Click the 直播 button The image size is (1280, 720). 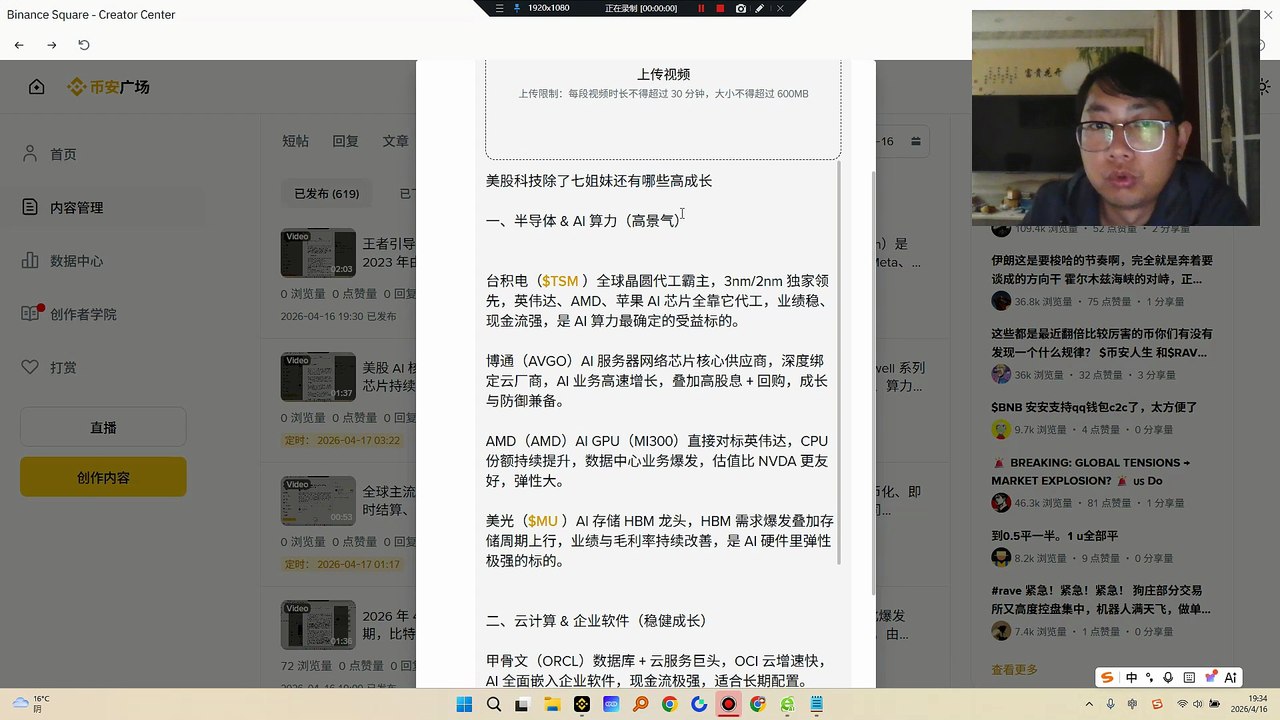click(x=103, y=427)
